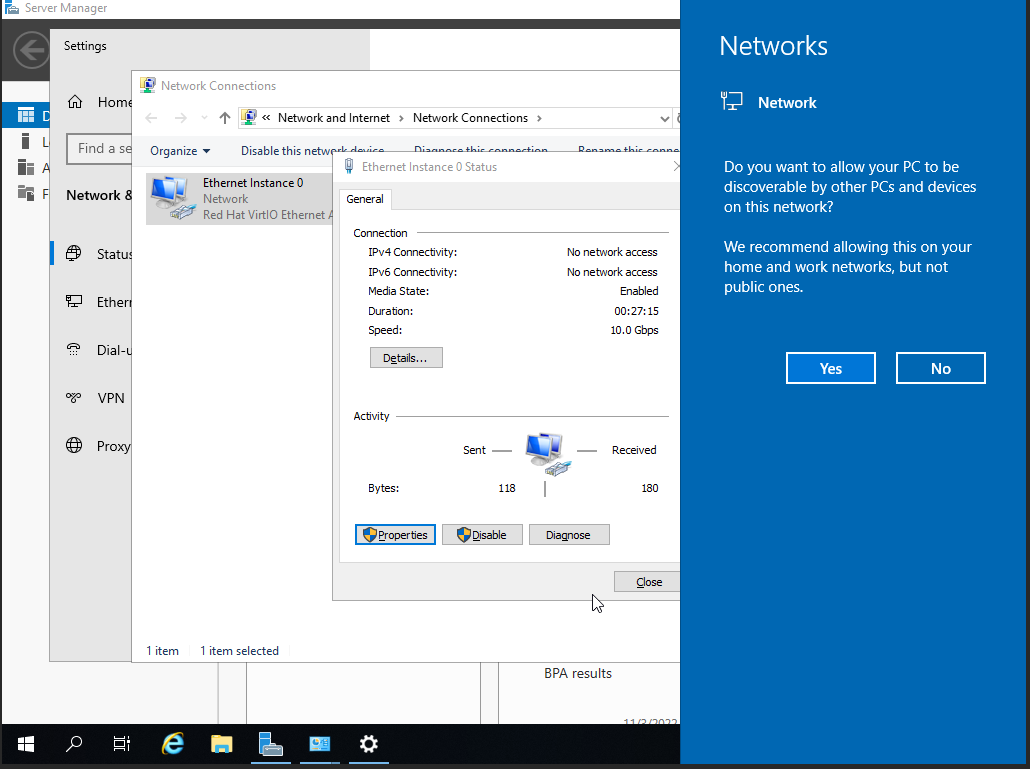Screen dimensions: 1030x769
Task: Click the Home icon in Settings
Action: click(74, 101)
